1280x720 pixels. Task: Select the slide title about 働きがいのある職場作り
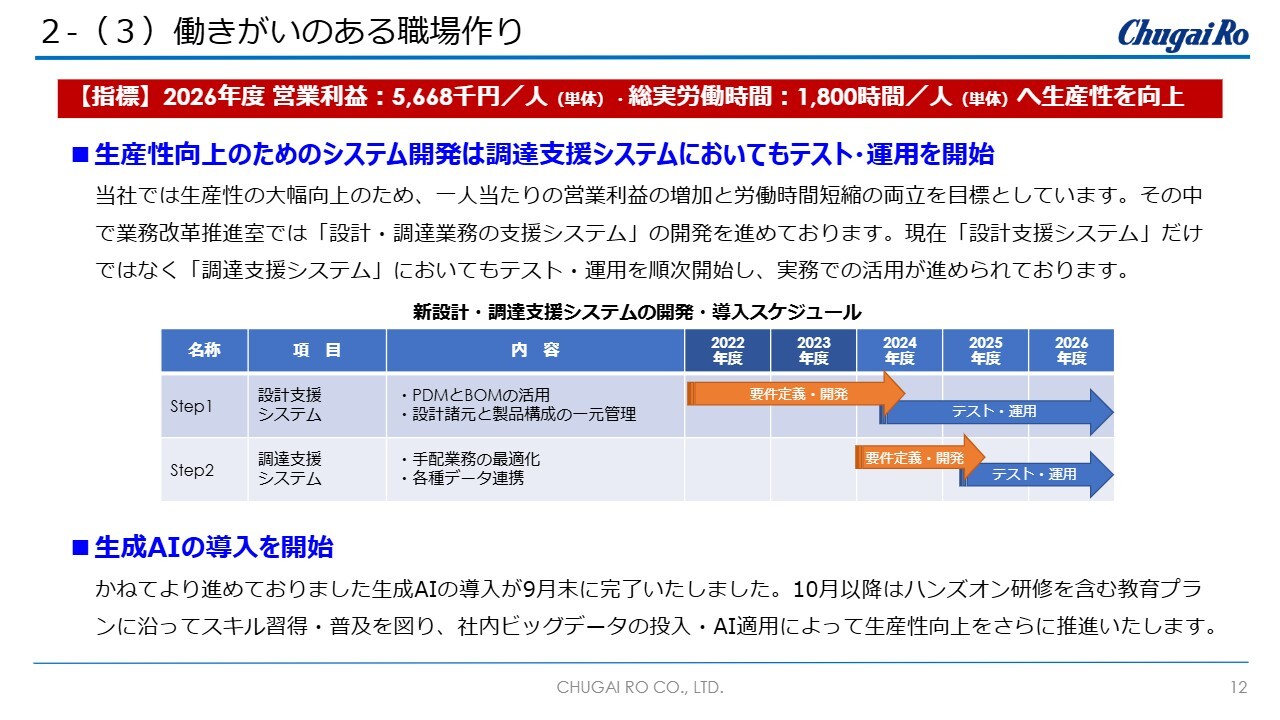(x=282, y=31)
